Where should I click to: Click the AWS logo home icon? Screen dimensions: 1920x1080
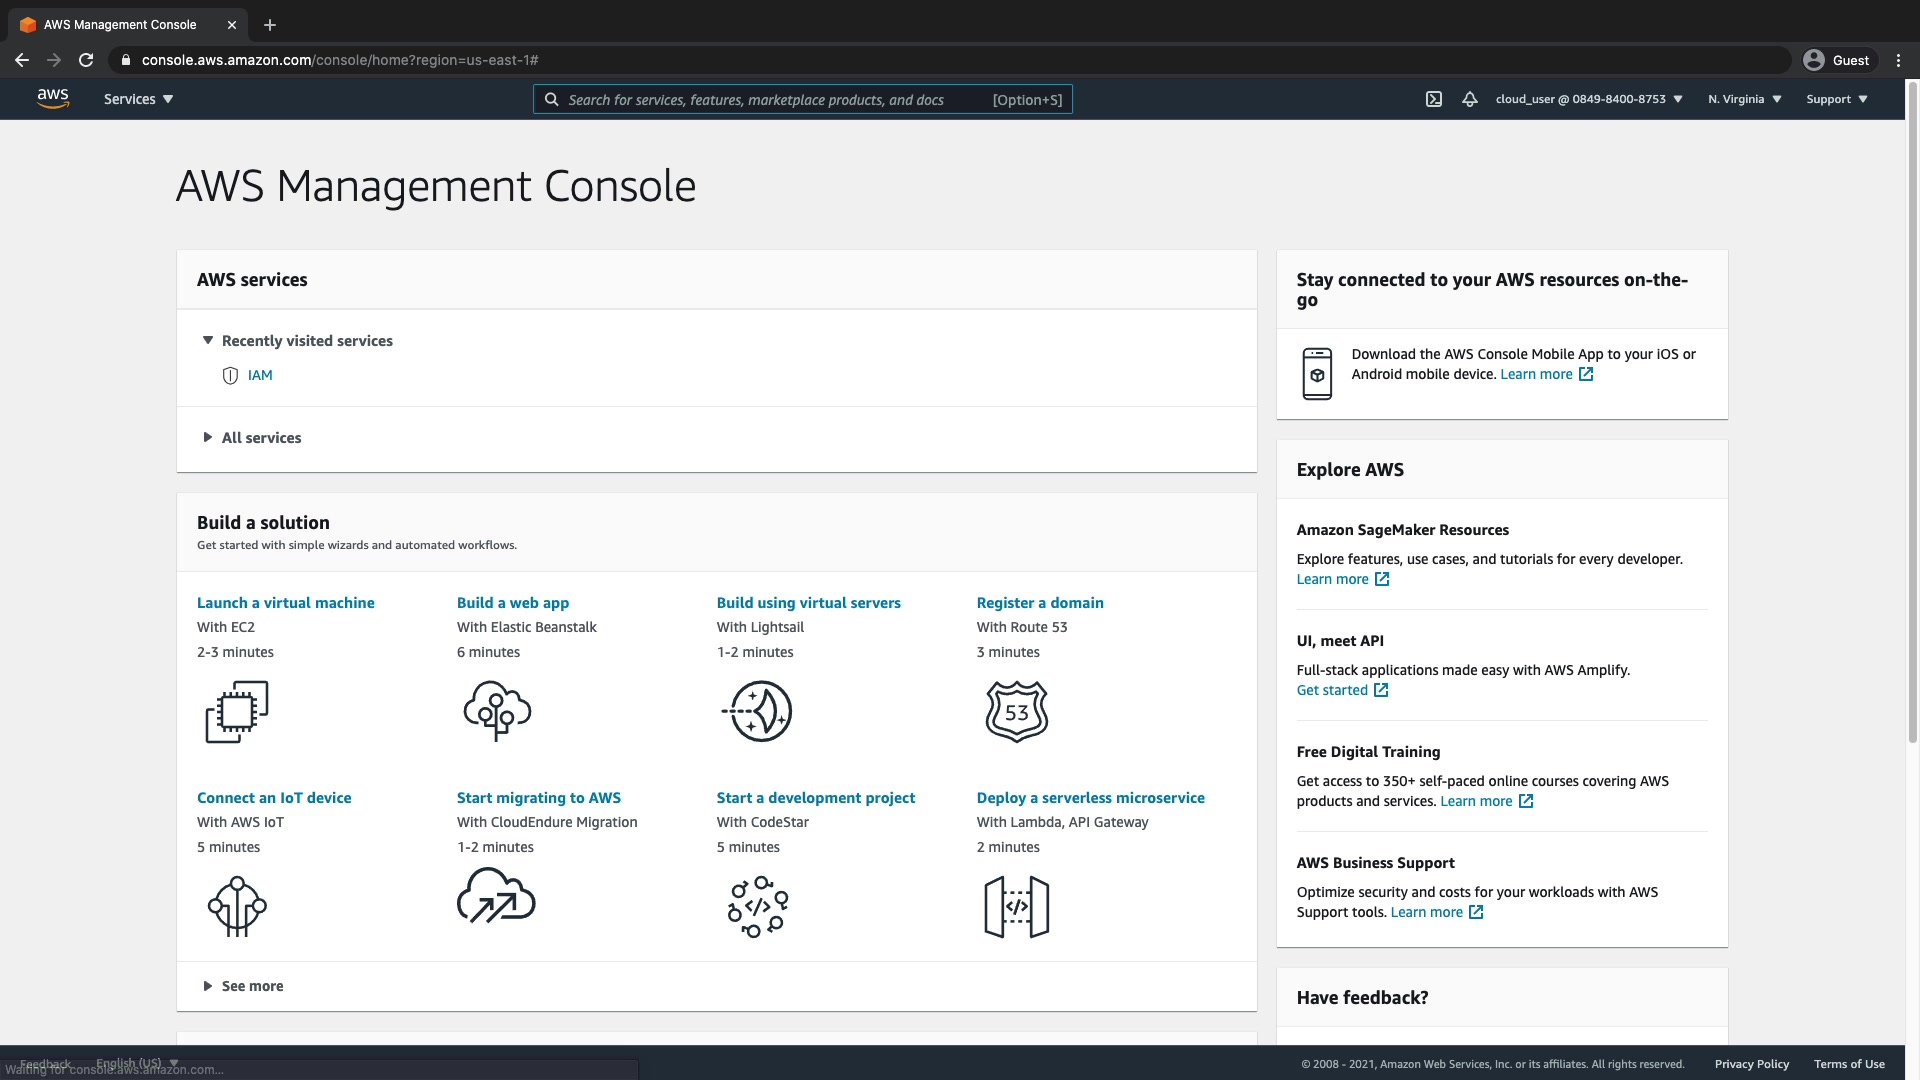53,98
